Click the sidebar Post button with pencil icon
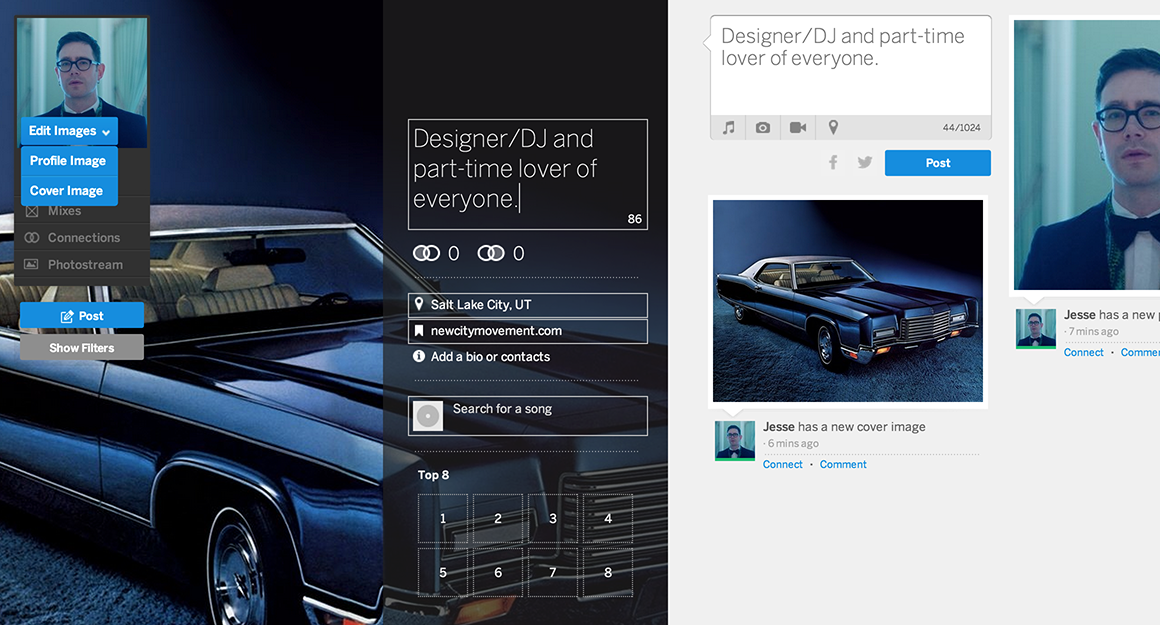This screenshot has width=1160, height=625. [82, 316]
